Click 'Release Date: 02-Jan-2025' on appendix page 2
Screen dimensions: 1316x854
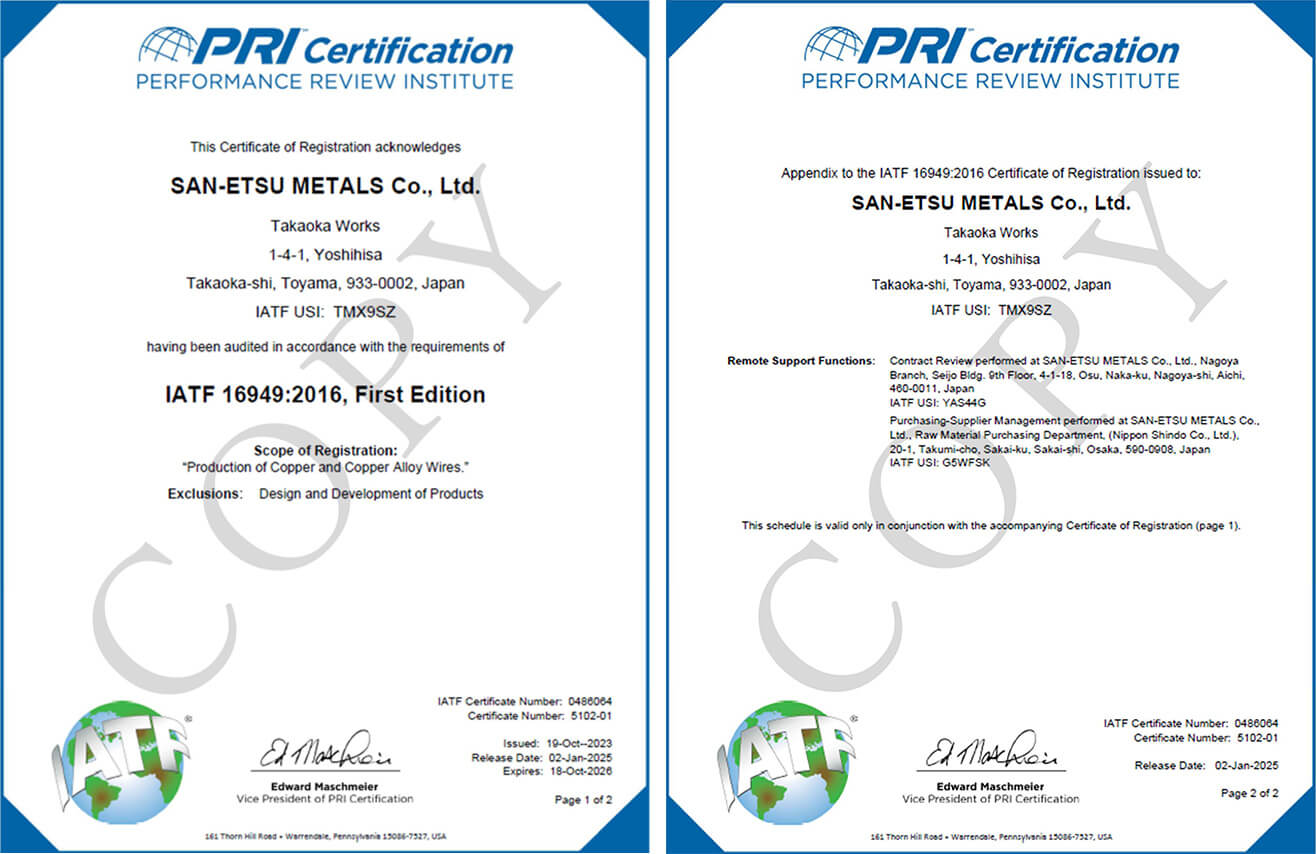(1206, 765)
